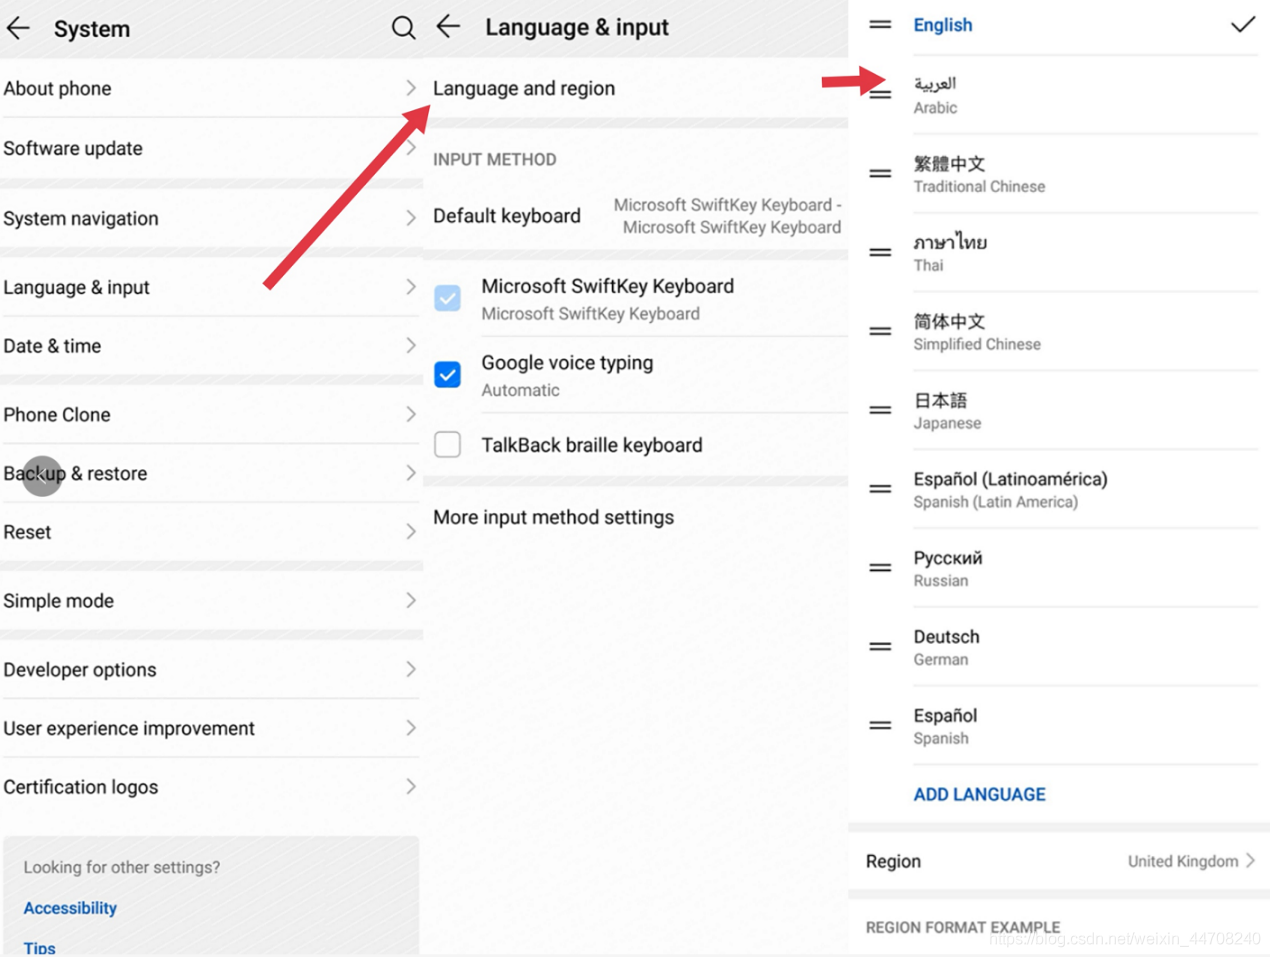
Task: Open More input method settings
Action: pos(553,517)
